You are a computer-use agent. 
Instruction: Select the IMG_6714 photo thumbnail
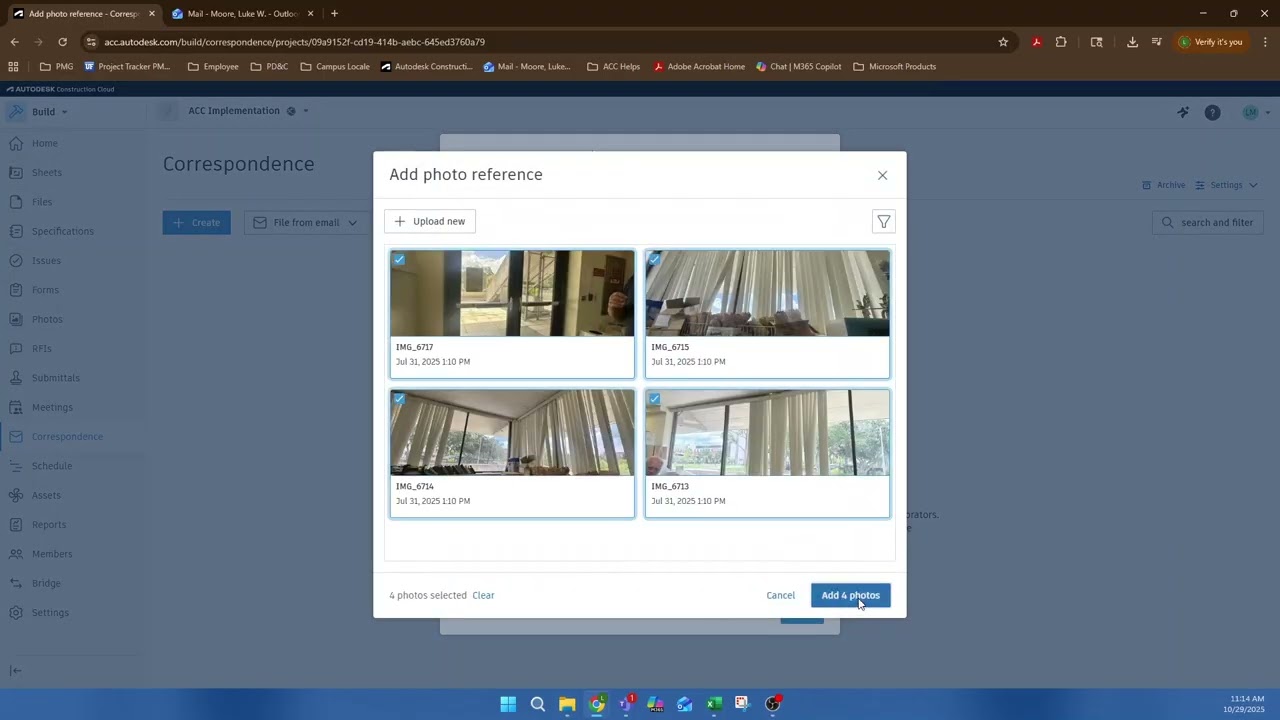point(512,433)
